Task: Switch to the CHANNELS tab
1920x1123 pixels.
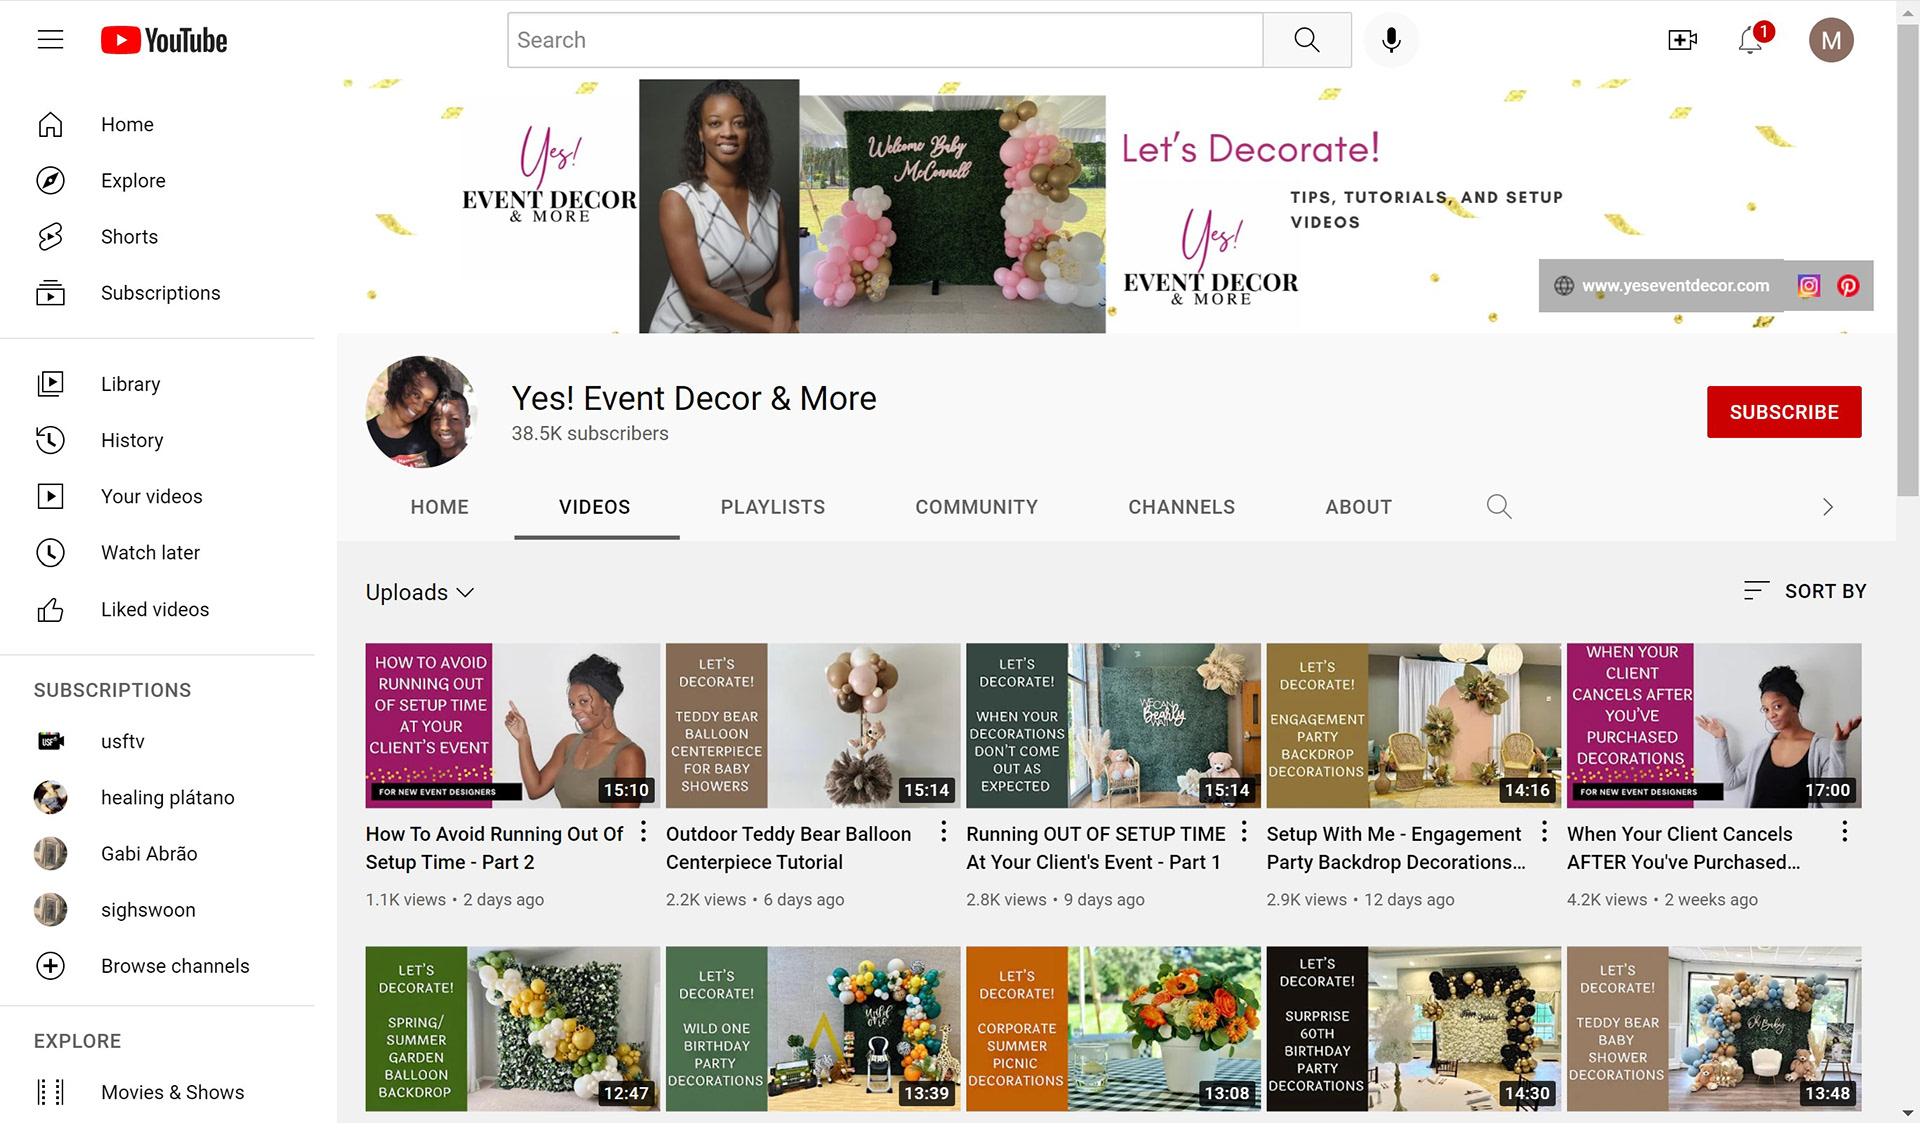Action: [1182, 507]
